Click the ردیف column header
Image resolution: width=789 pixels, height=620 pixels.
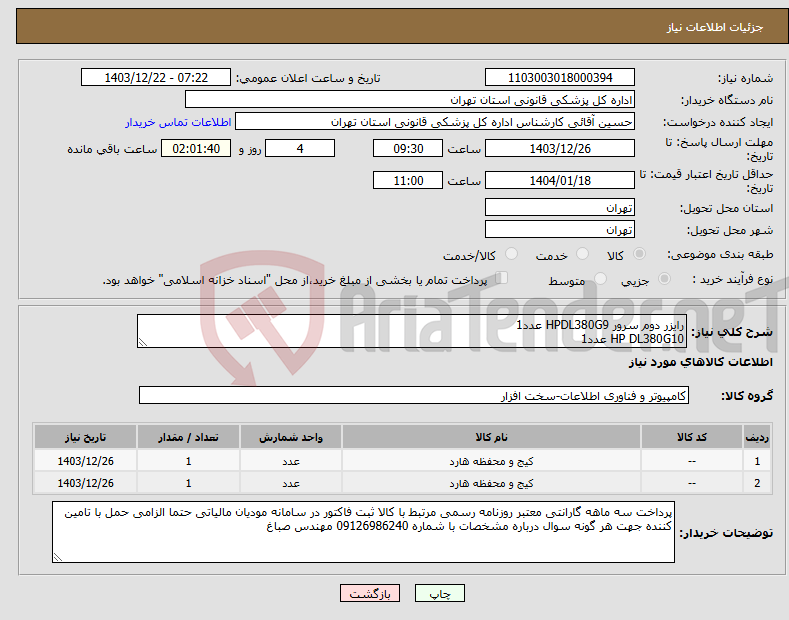click(x=757, y=437)
